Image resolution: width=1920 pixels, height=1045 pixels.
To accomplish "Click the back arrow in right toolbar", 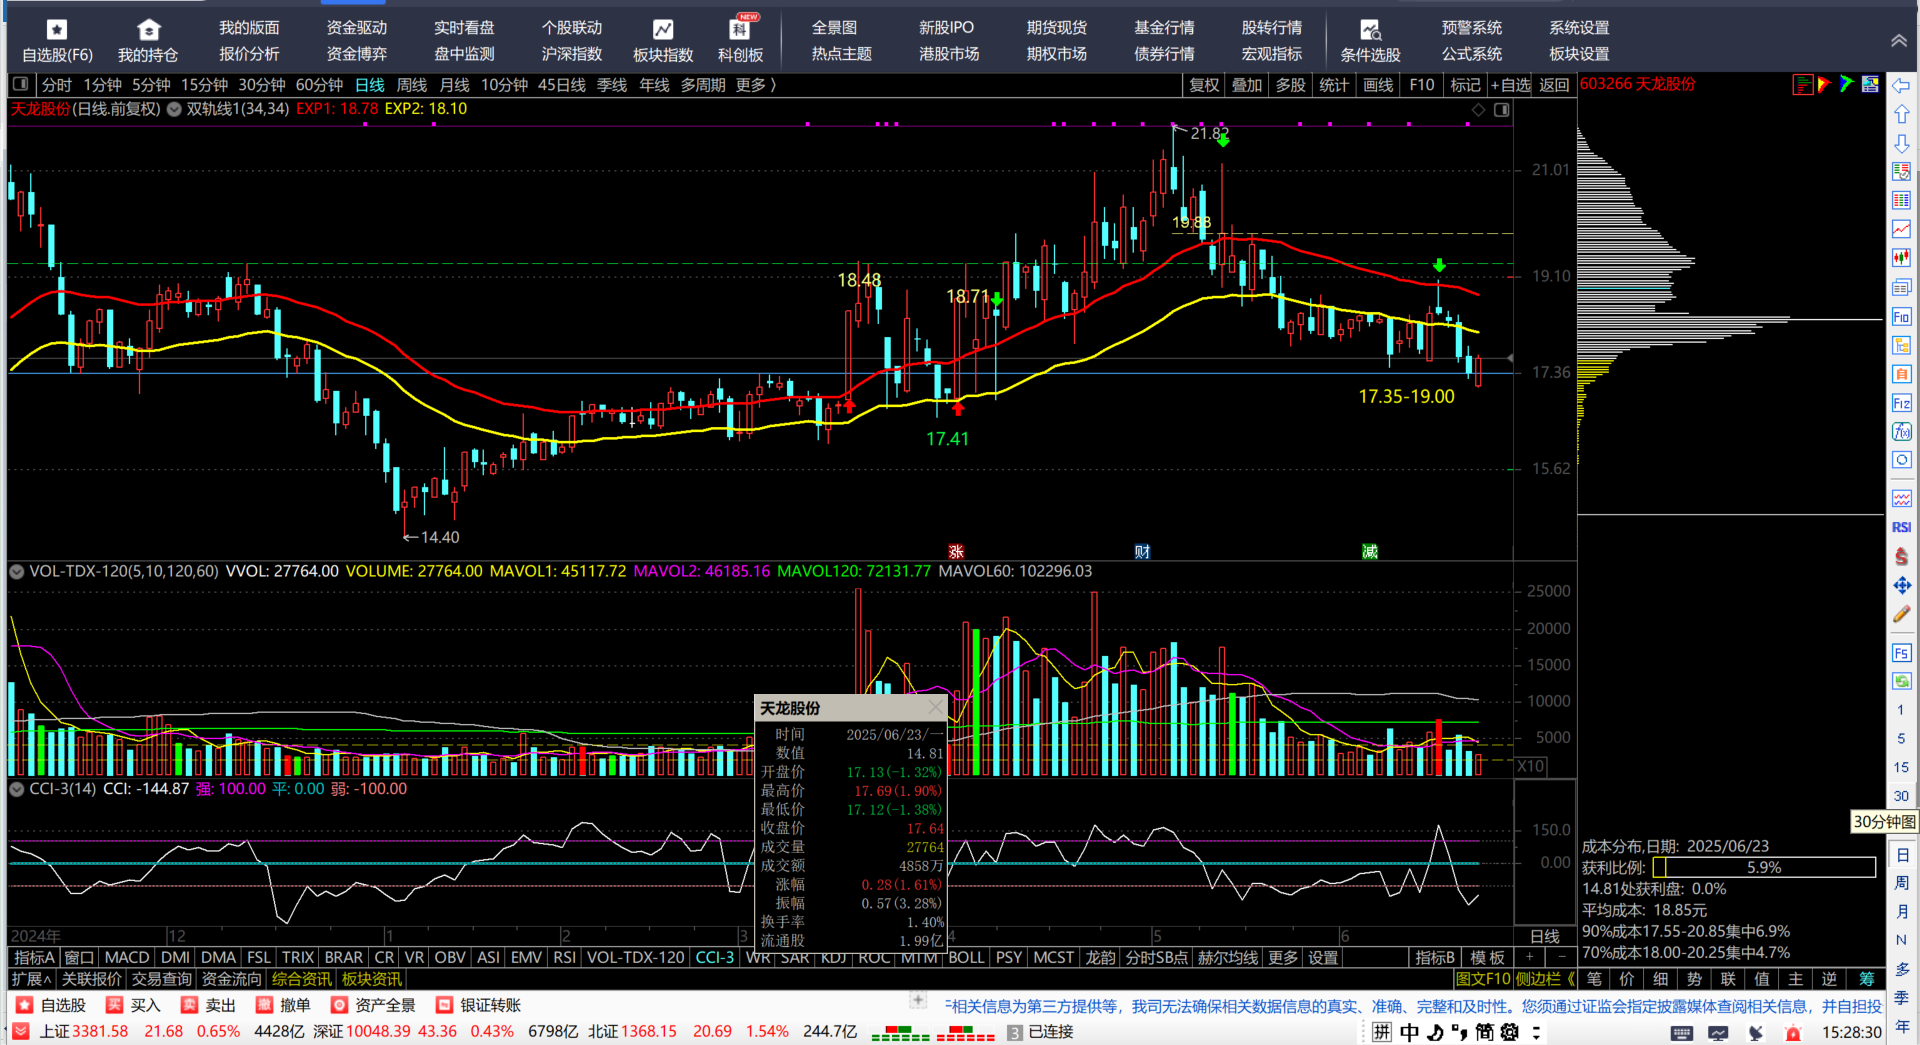I will click(1901, 86).
